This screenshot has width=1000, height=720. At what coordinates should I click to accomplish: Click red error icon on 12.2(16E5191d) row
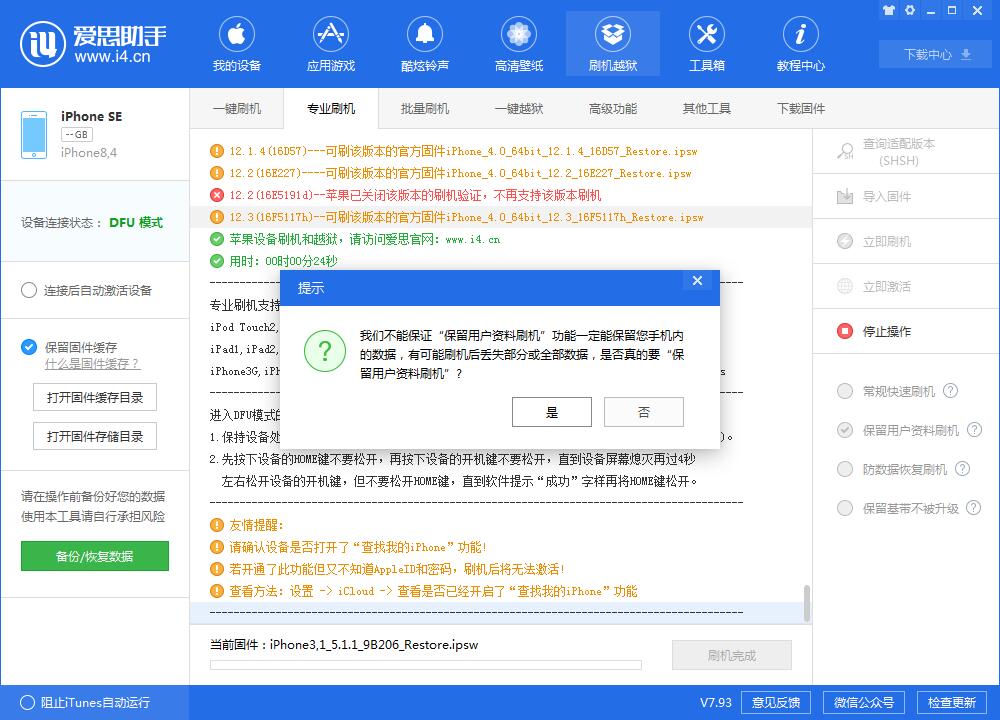(x=217, y=195)
